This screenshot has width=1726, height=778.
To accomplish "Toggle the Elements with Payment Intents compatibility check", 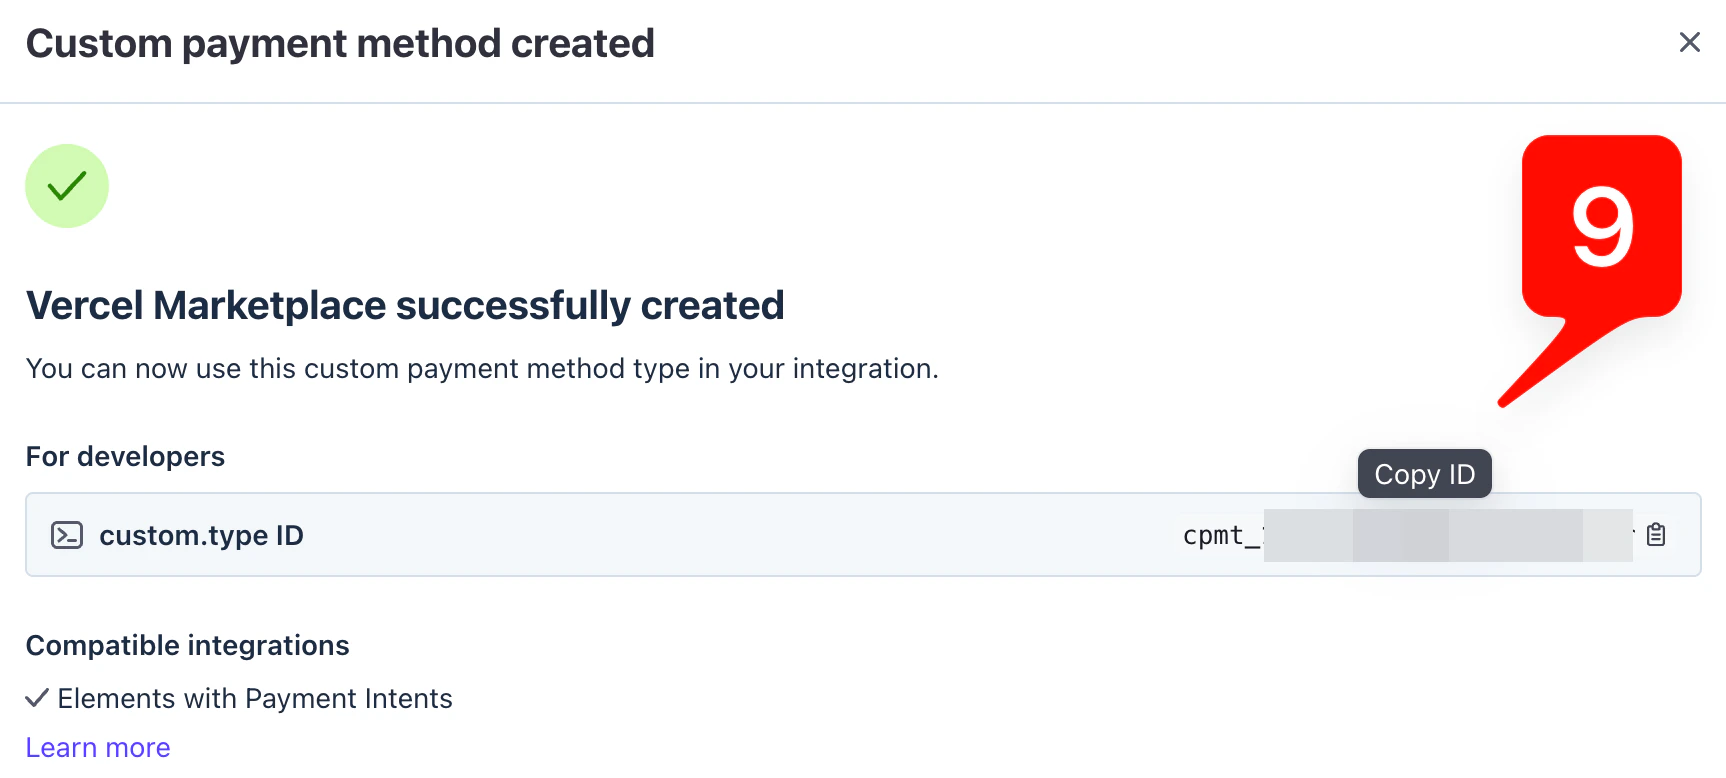I will (37, 698).
